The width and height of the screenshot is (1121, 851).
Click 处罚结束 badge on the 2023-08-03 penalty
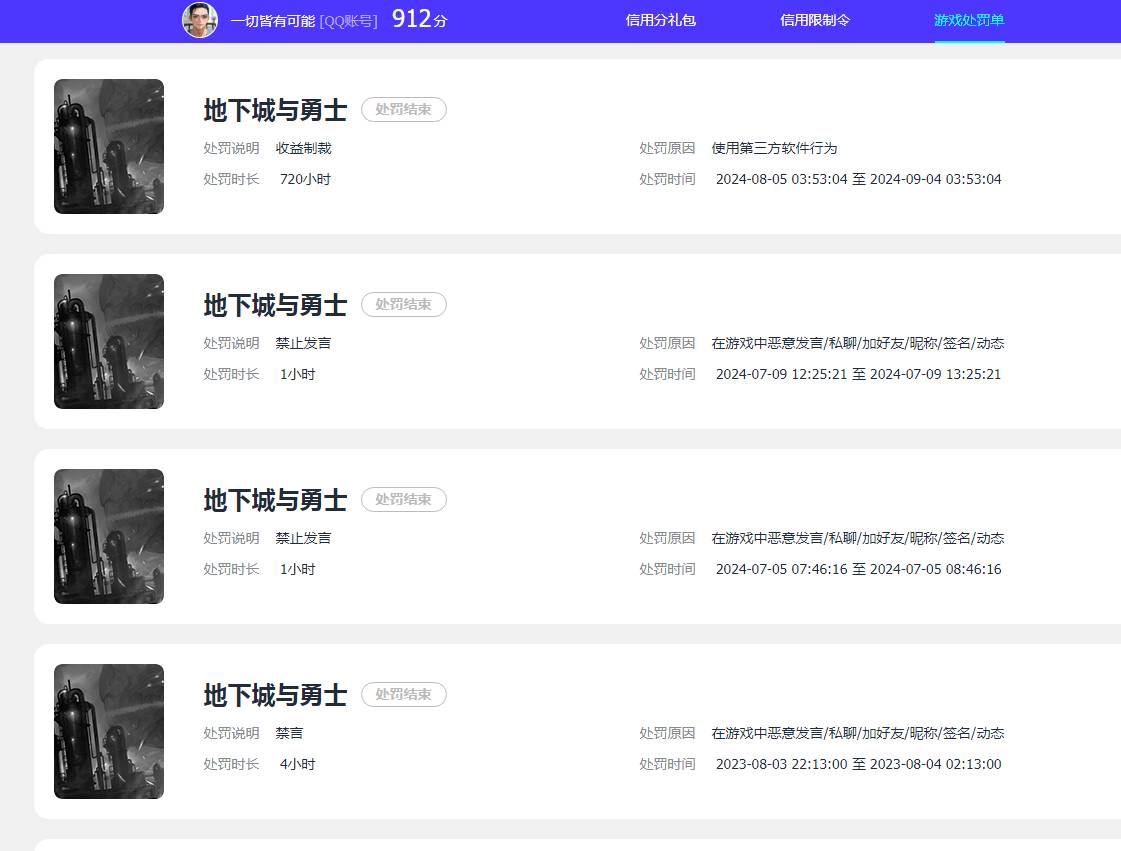coord(403,695)
